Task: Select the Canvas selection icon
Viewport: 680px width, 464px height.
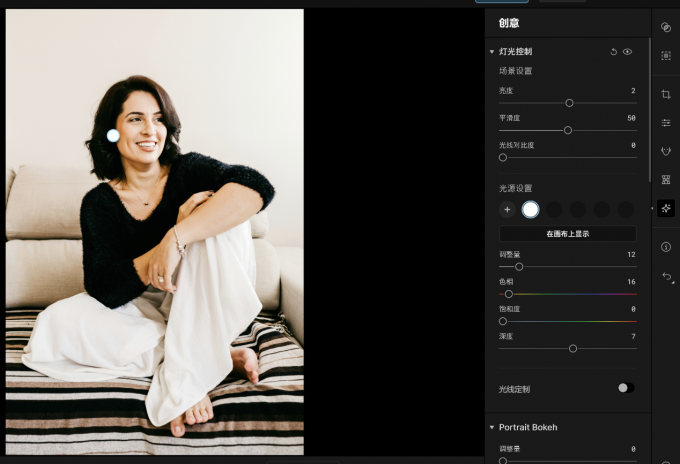Action: pos(666,56)
